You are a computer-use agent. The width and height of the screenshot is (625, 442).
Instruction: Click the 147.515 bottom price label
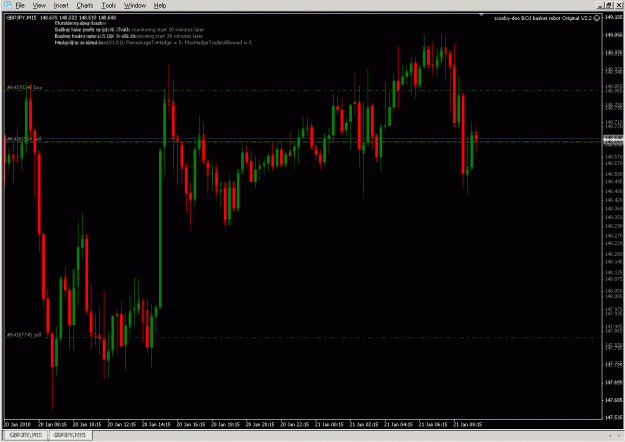click(614, 417)
